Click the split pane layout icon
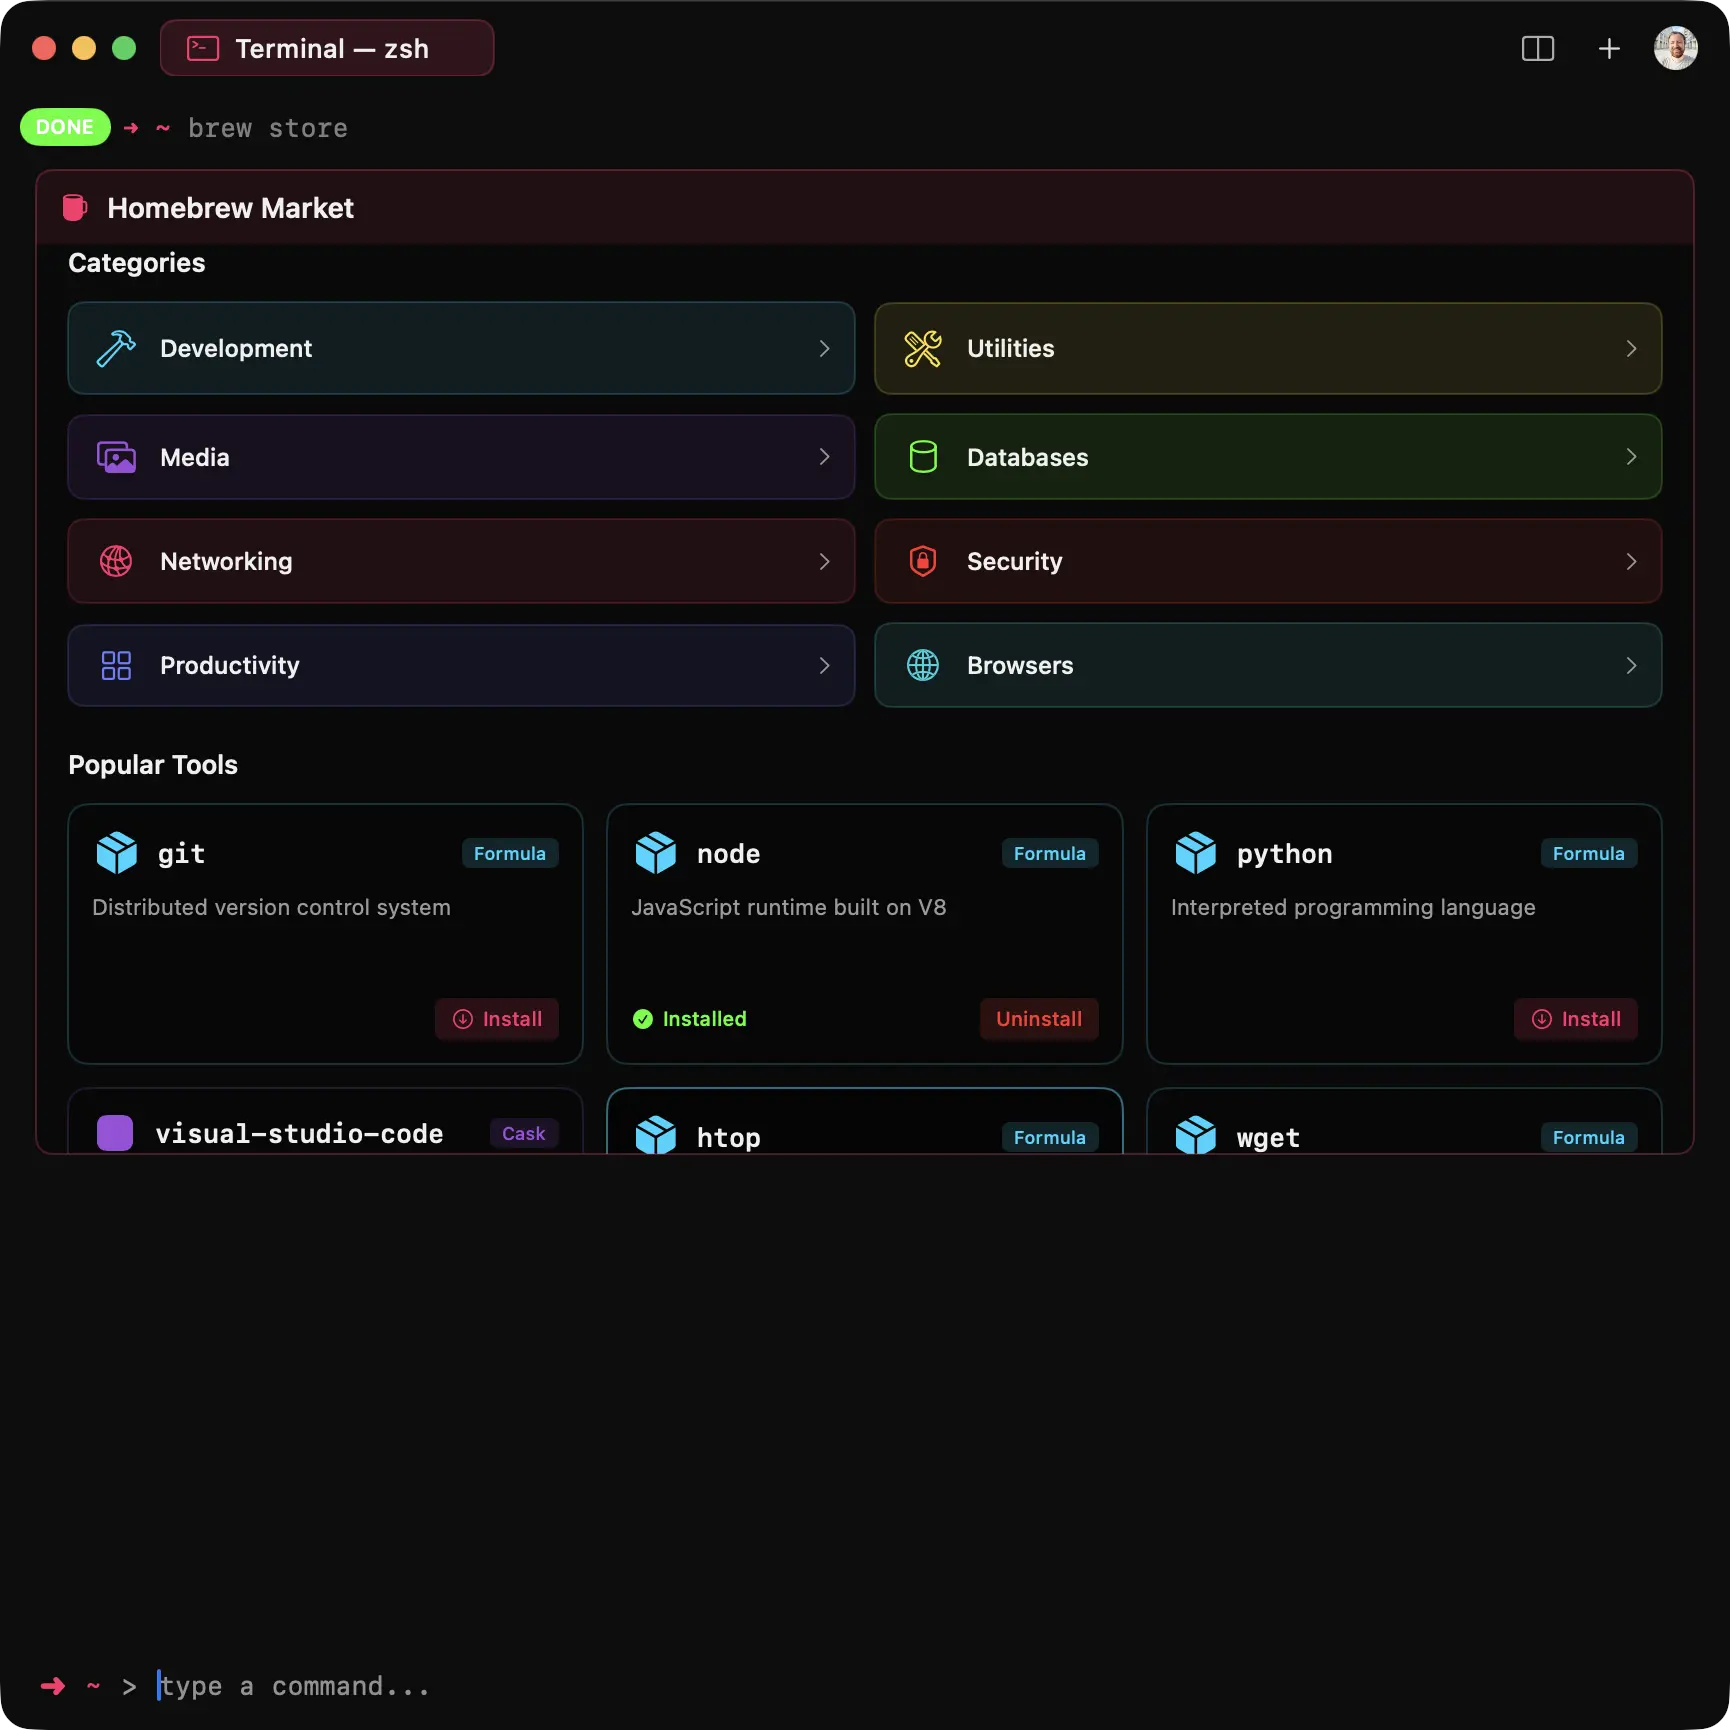1730x1730 pixels. (x=1537, y=49)
